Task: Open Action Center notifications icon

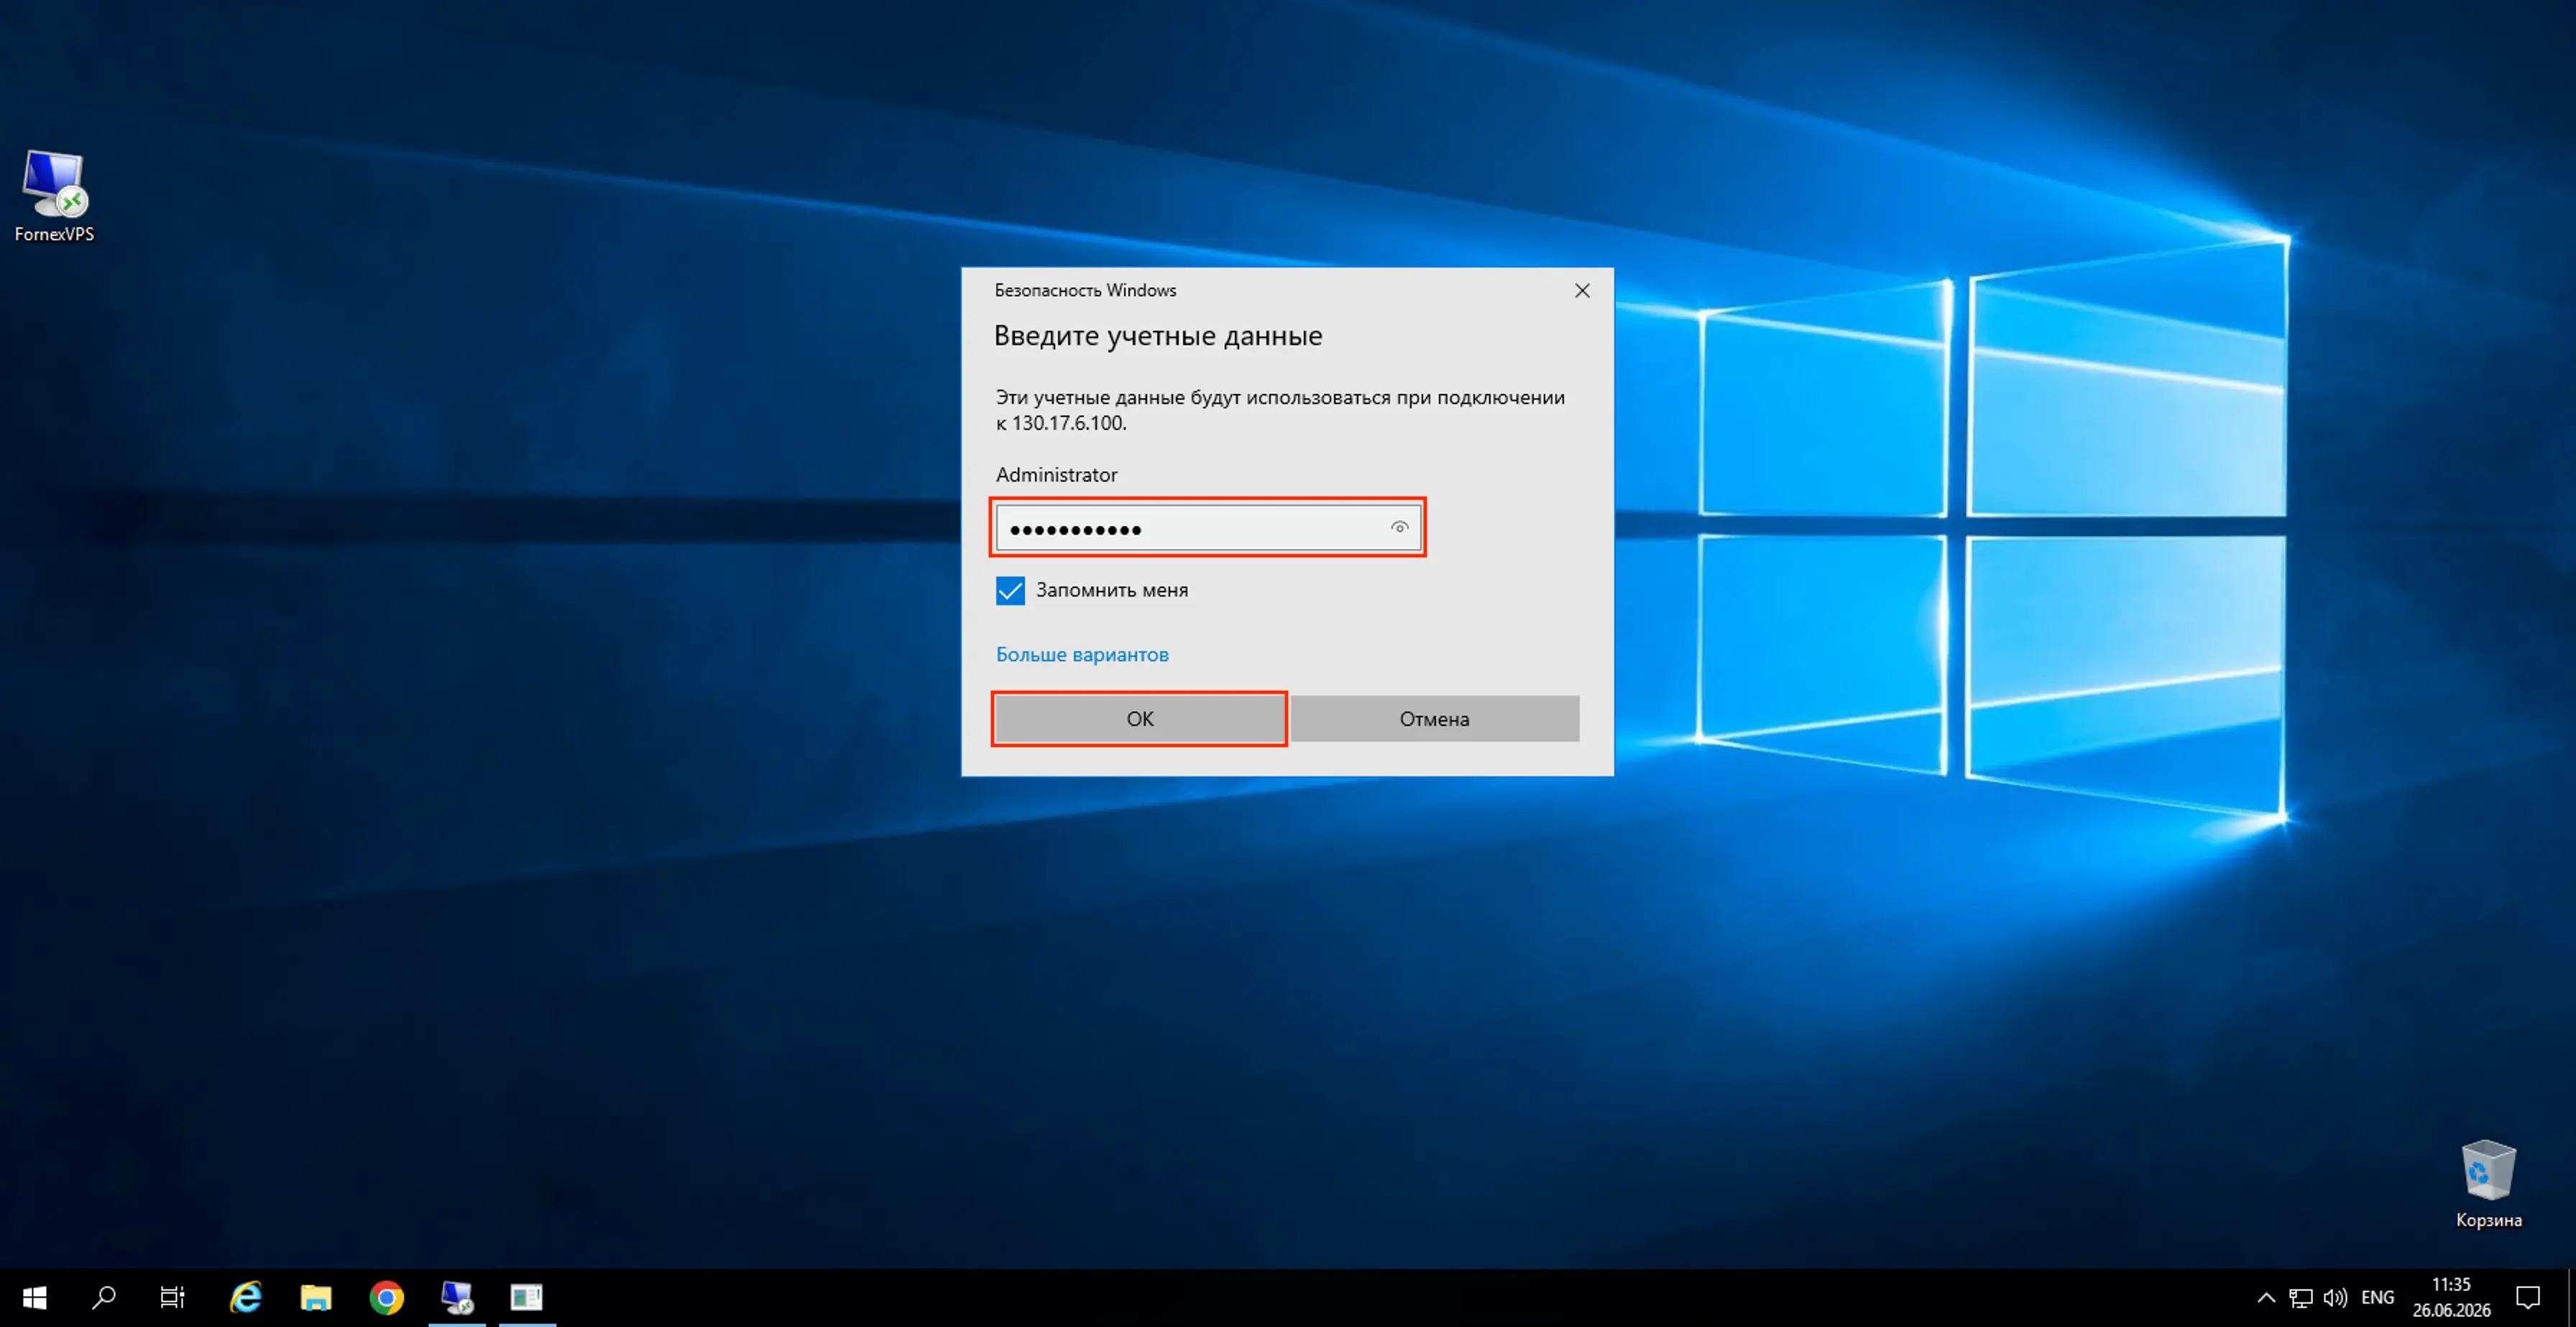Action: (x=2528, y=1298)
